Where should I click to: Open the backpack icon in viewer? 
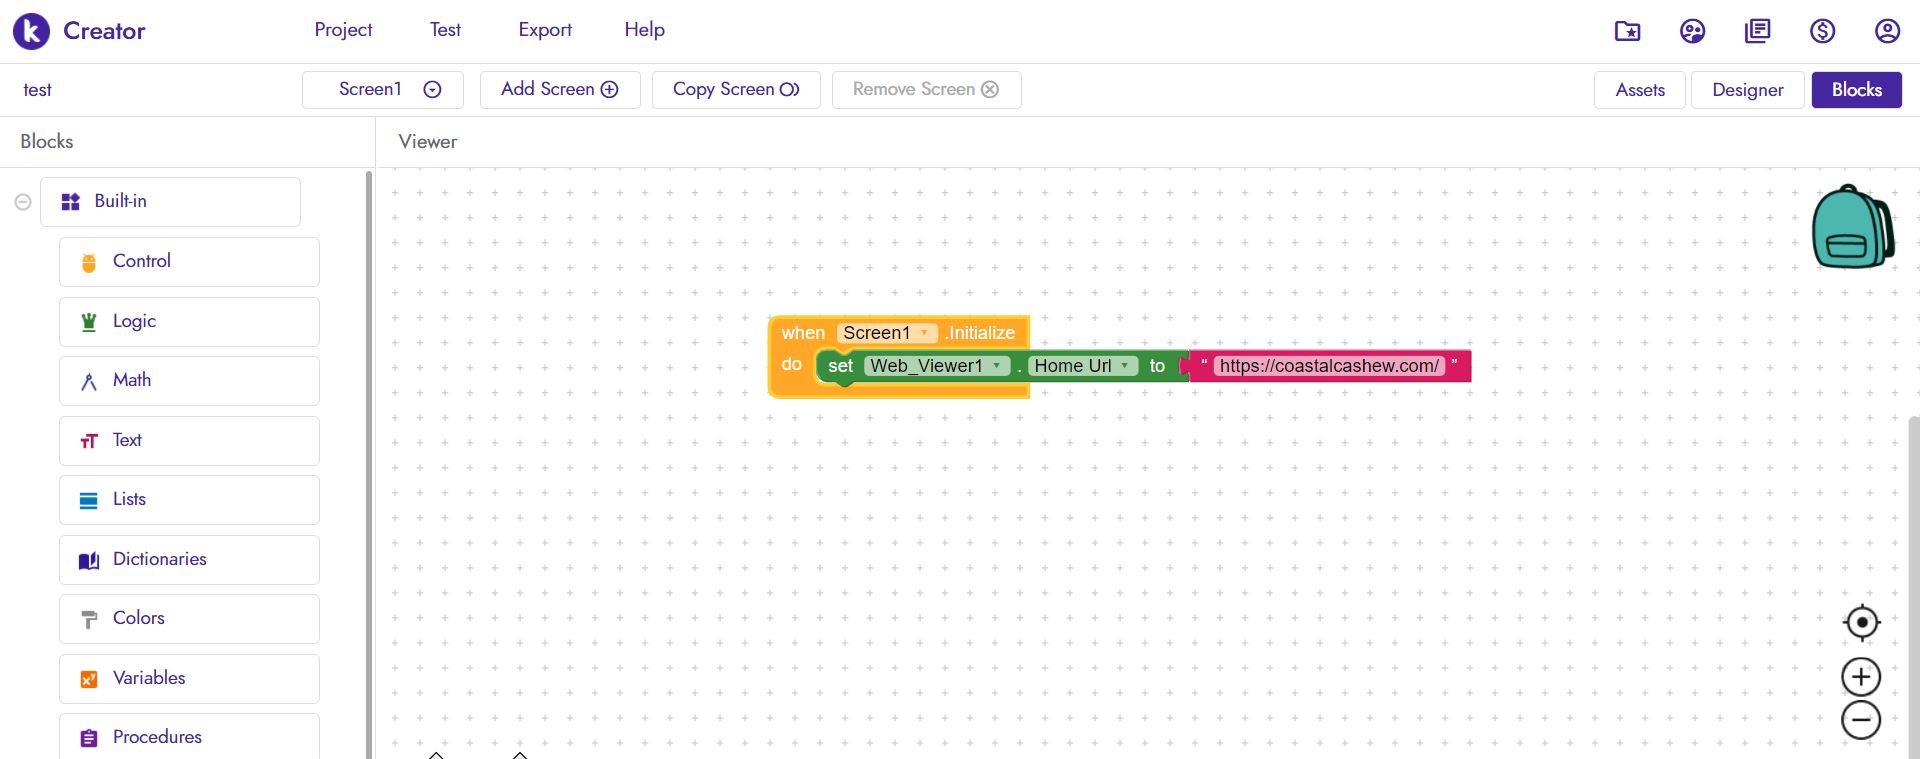tap(1852, 227)
